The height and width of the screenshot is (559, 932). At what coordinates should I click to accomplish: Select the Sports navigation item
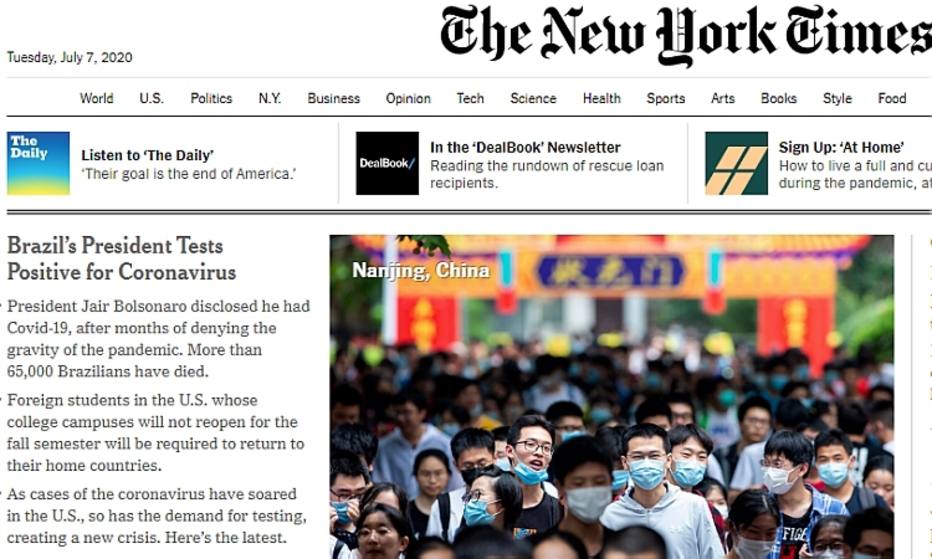click(666, 98)
